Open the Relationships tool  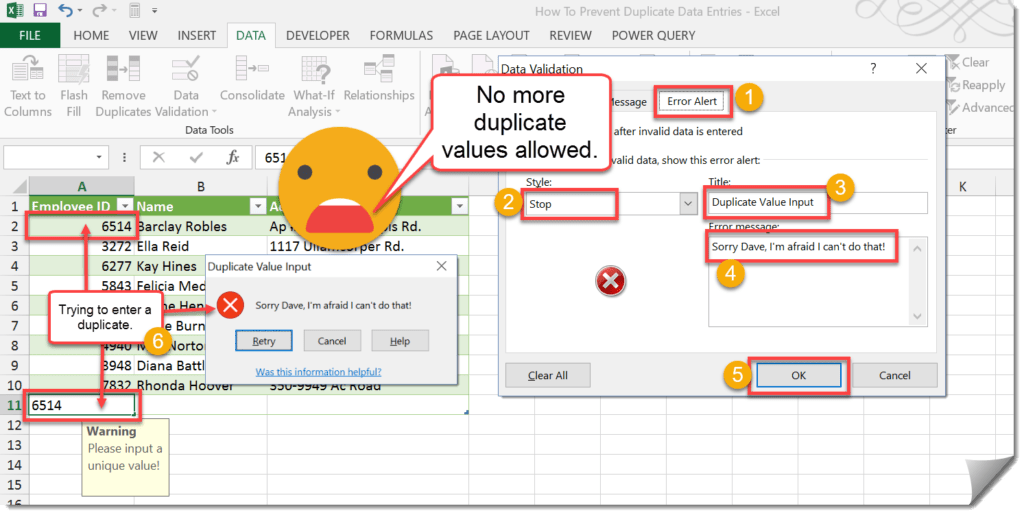click(x=379, y=78)
